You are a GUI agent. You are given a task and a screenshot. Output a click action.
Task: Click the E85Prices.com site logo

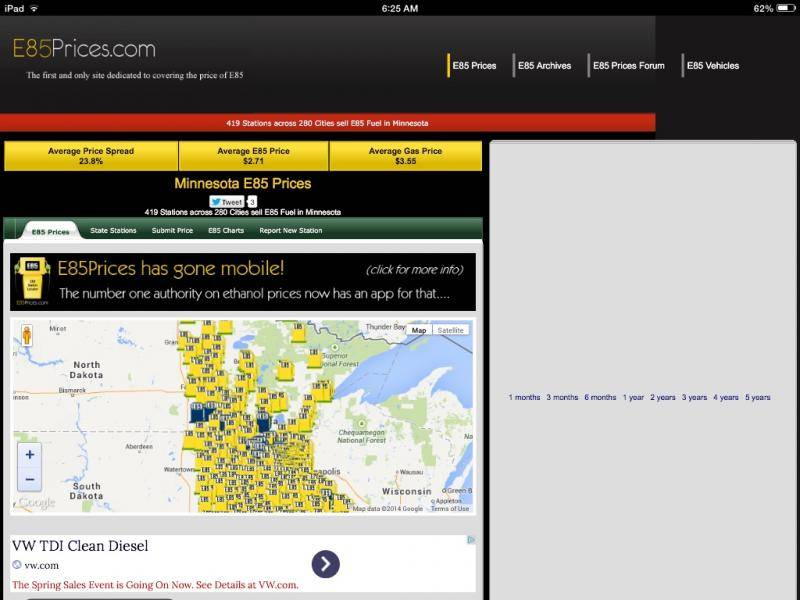pyautogui.click(x=84, y=48)
